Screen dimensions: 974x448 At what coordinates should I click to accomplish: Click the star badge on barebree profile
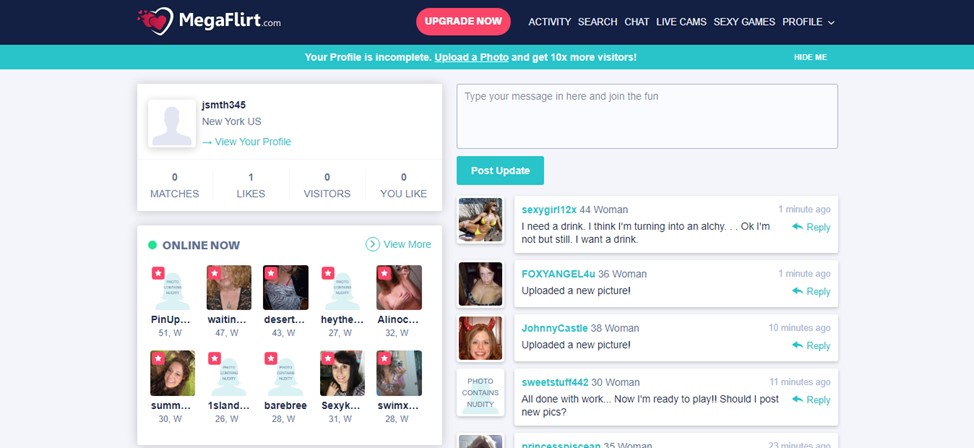click(271, 359)
